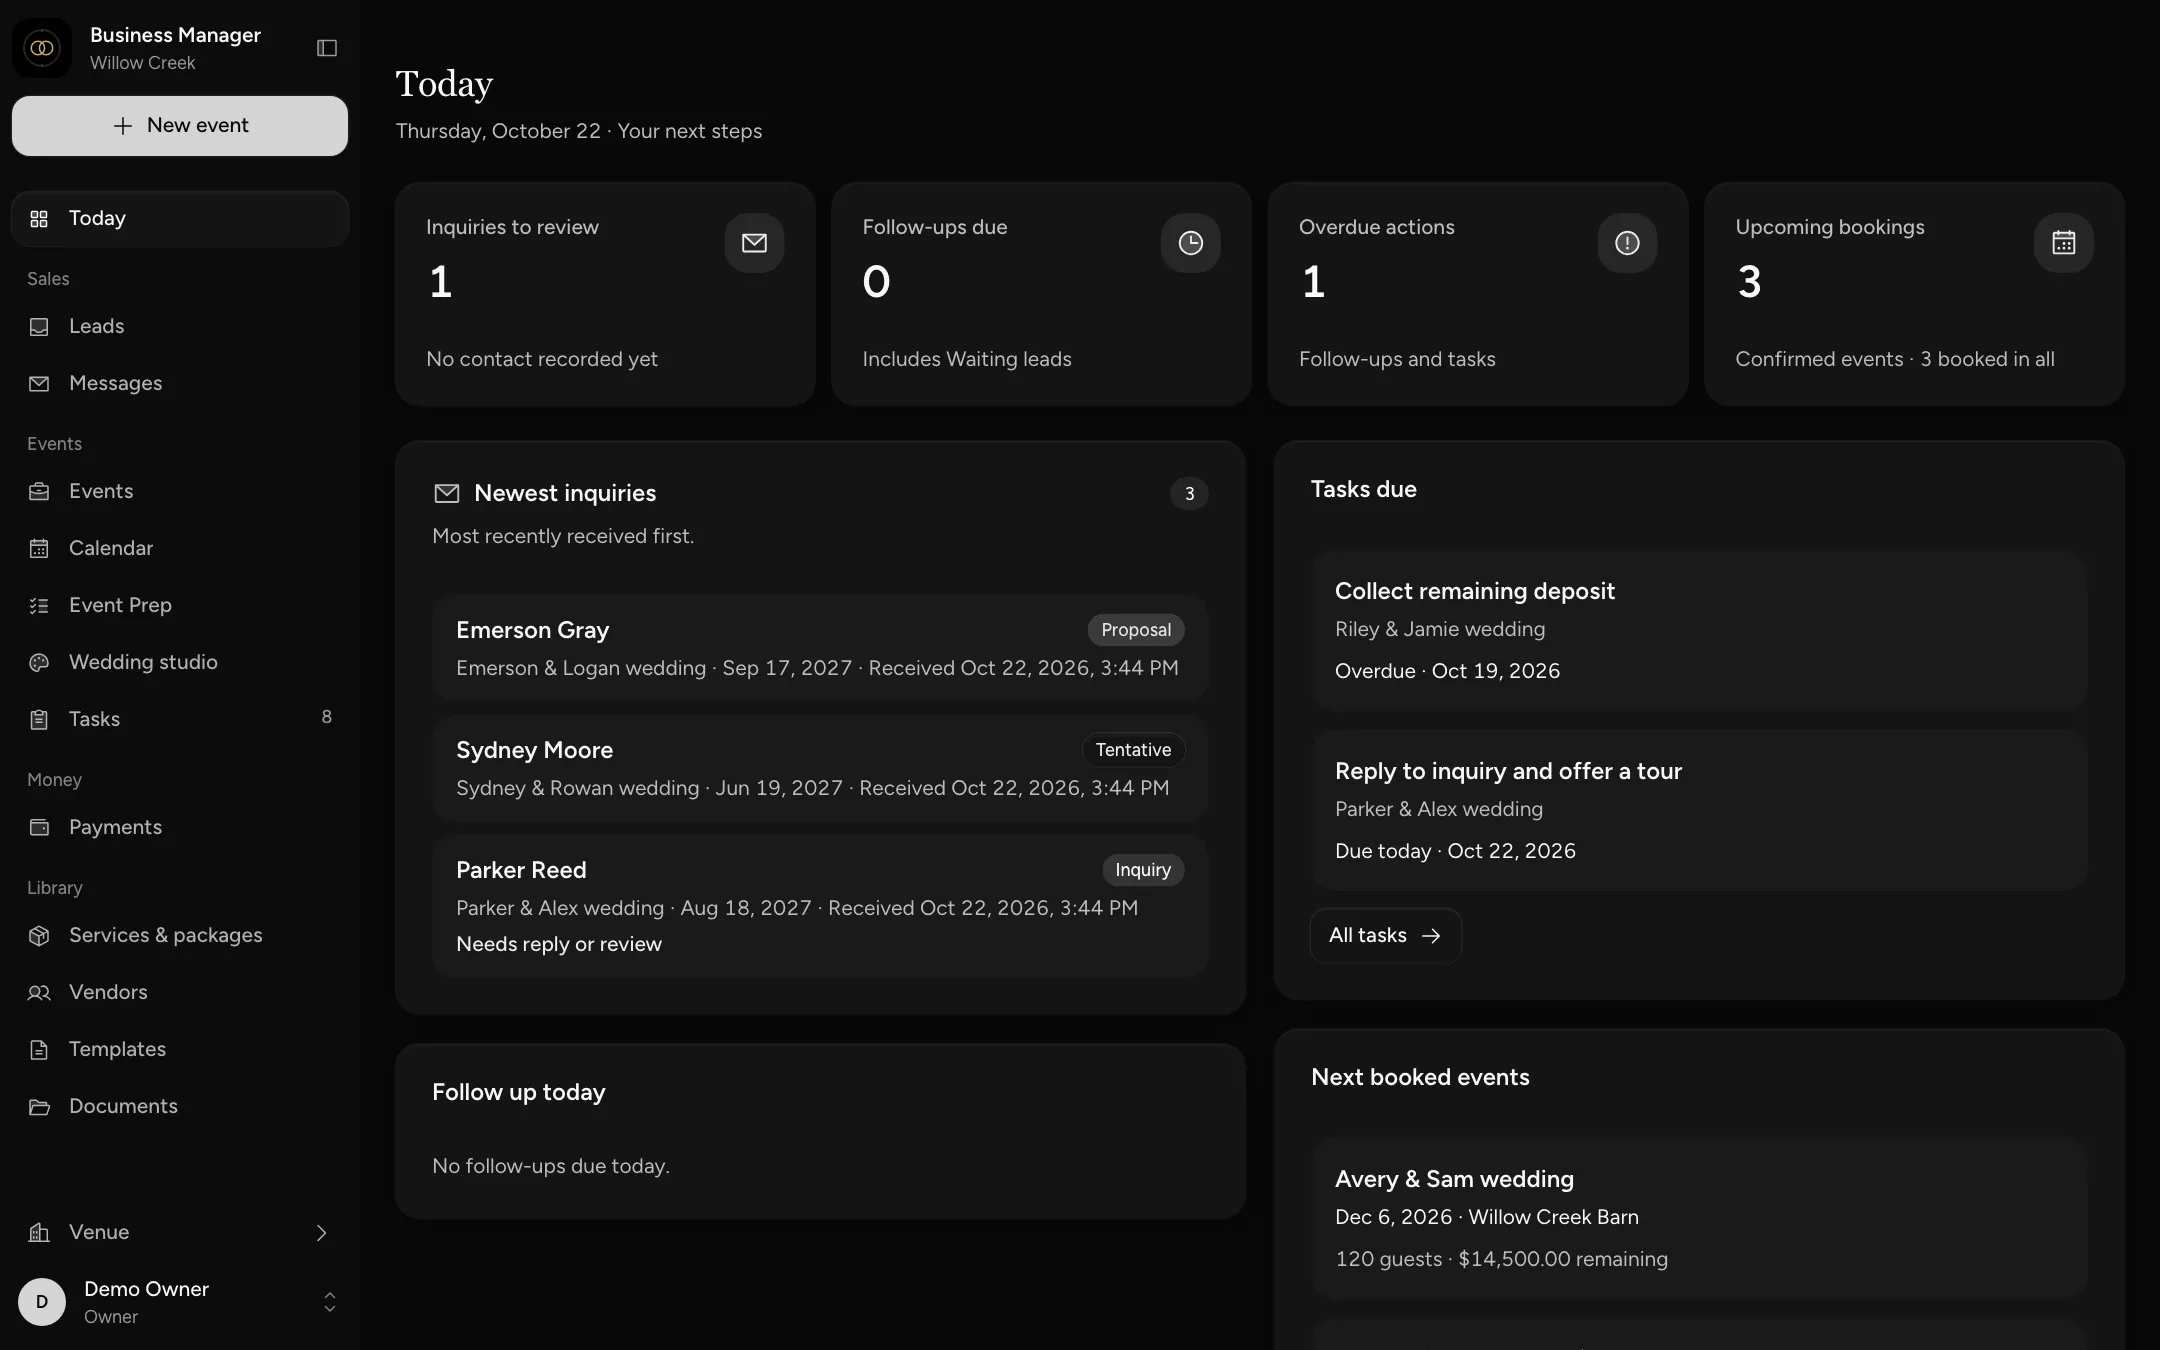Click the Events briefcase icon
2160x1350 pixels.
pos(39,491)
